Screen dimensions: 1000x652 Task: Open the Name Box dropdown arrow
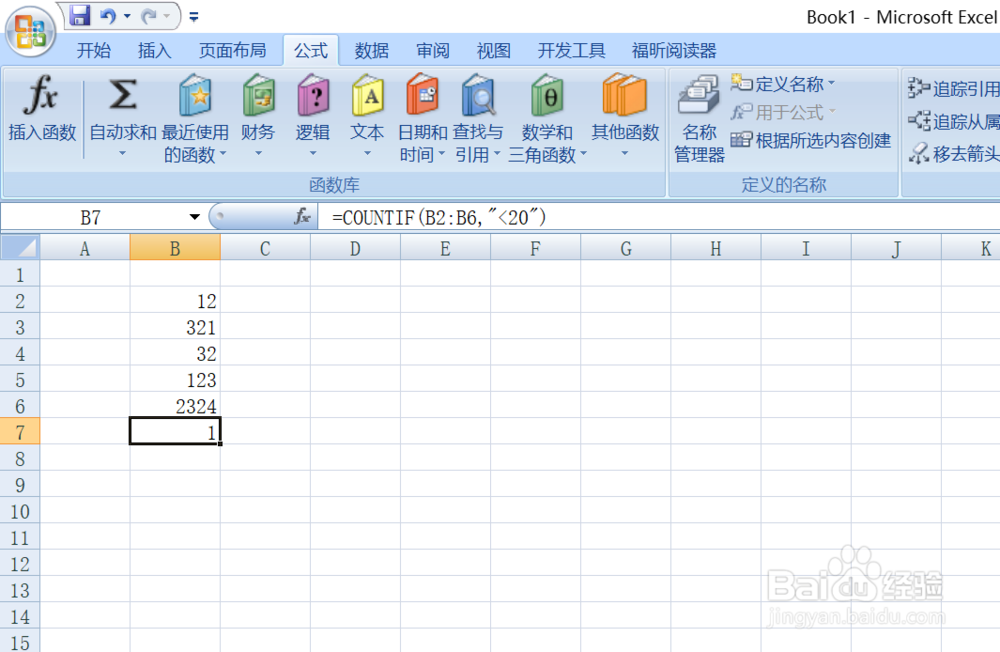194,216
